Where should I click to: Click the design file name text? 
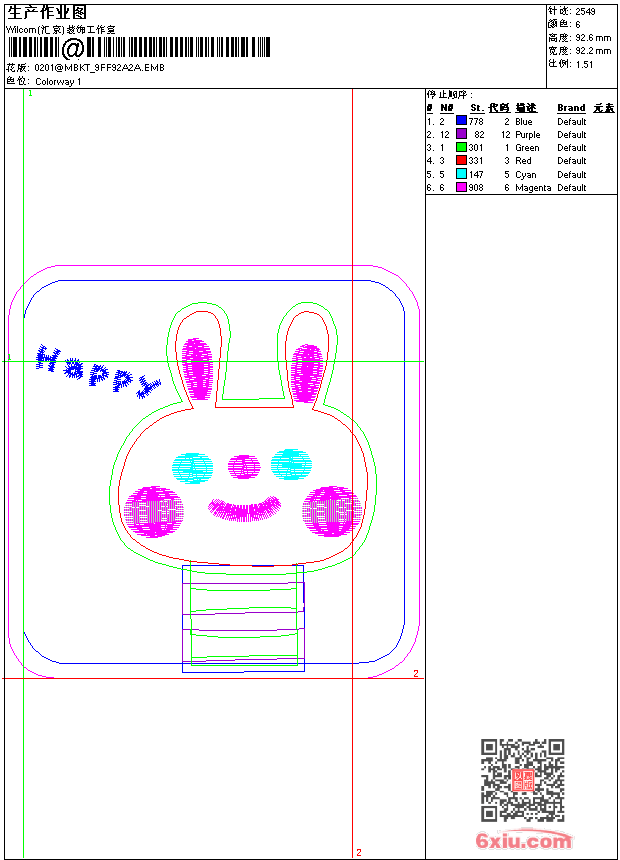click(x=99, y=67)
